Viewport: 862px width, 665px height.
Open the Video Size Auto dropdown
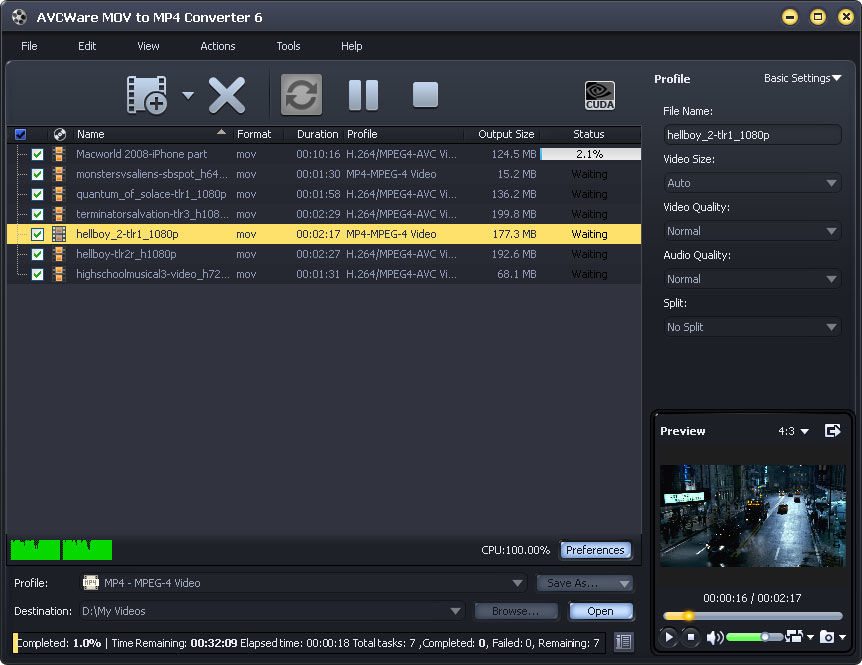pos(752,183)
